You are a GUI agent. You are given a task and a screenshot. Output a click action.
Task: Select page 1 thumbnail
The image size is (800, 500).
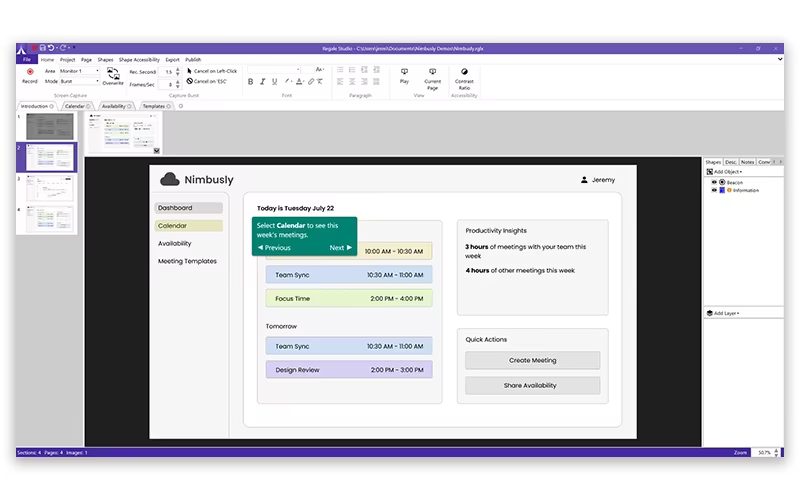49,127
